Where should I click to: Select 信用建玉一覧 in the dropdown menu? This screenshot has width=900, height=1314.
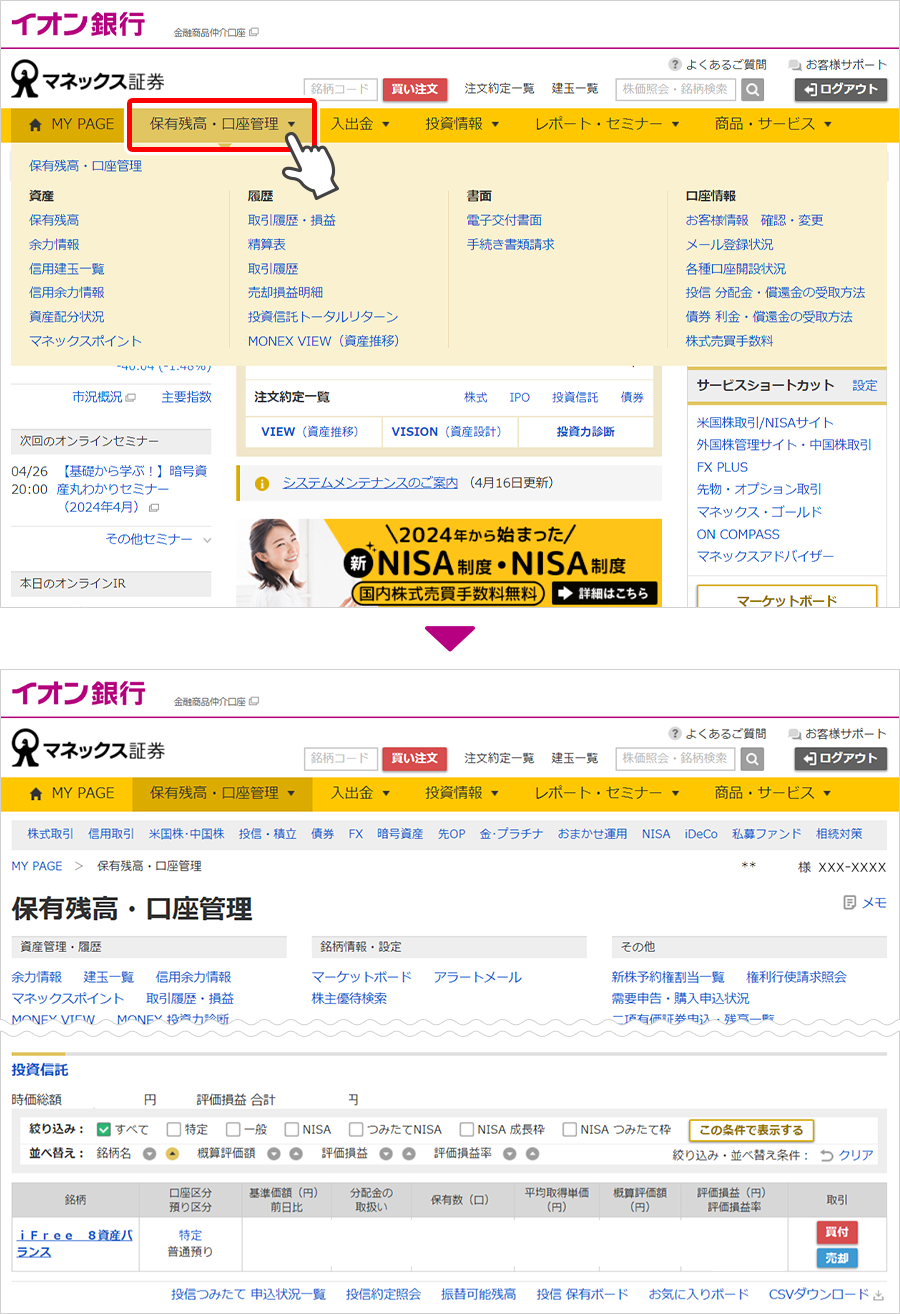67,268
